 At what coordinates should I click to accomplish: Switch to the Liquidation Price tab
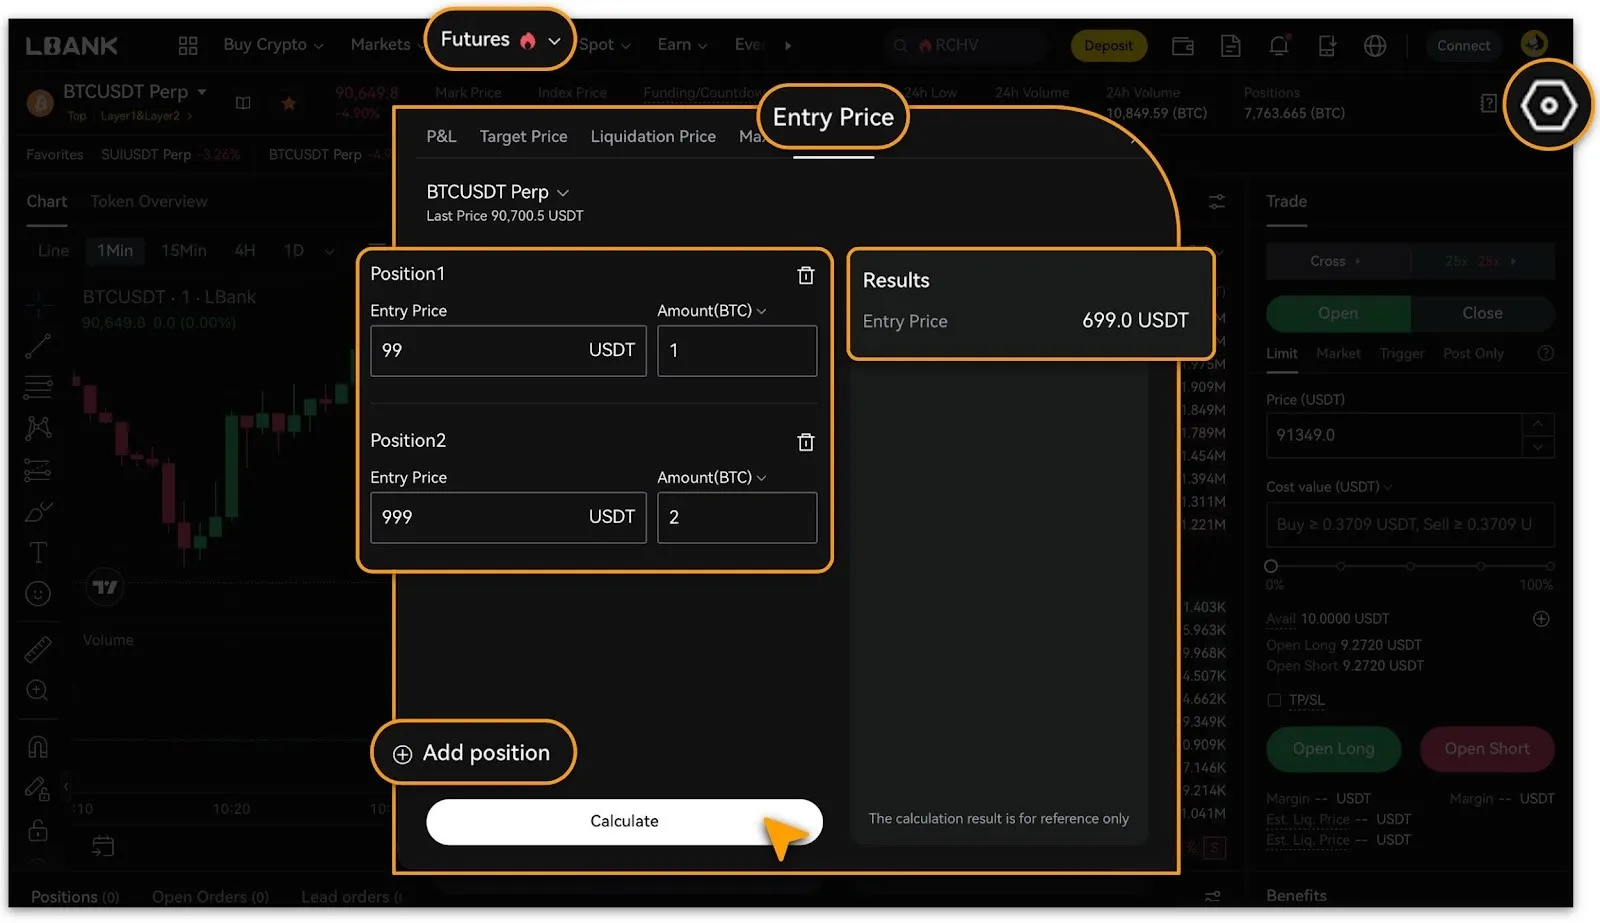point(652,137)
